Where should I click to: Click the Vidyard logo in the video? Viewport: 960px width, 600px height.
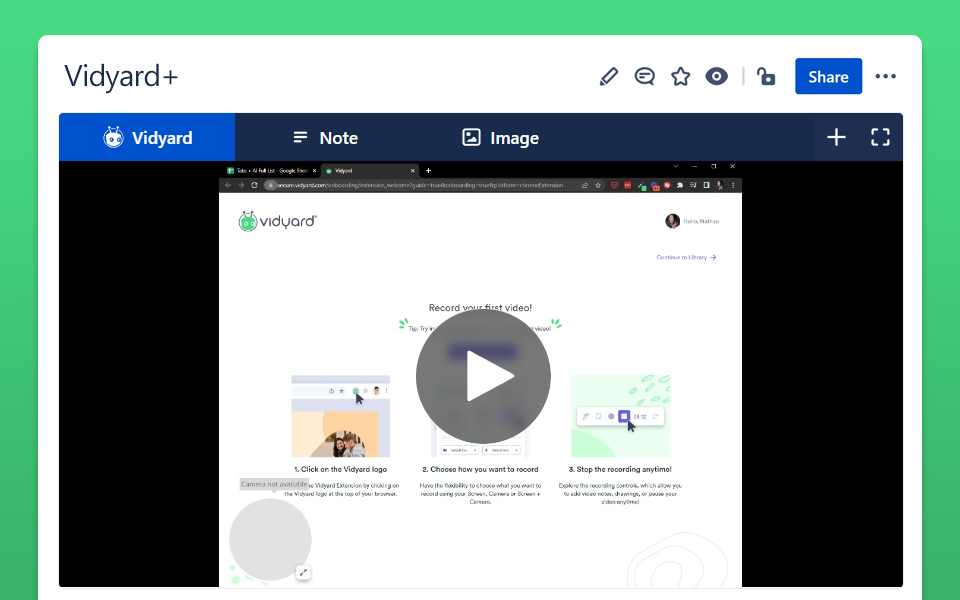click(277, 221)
